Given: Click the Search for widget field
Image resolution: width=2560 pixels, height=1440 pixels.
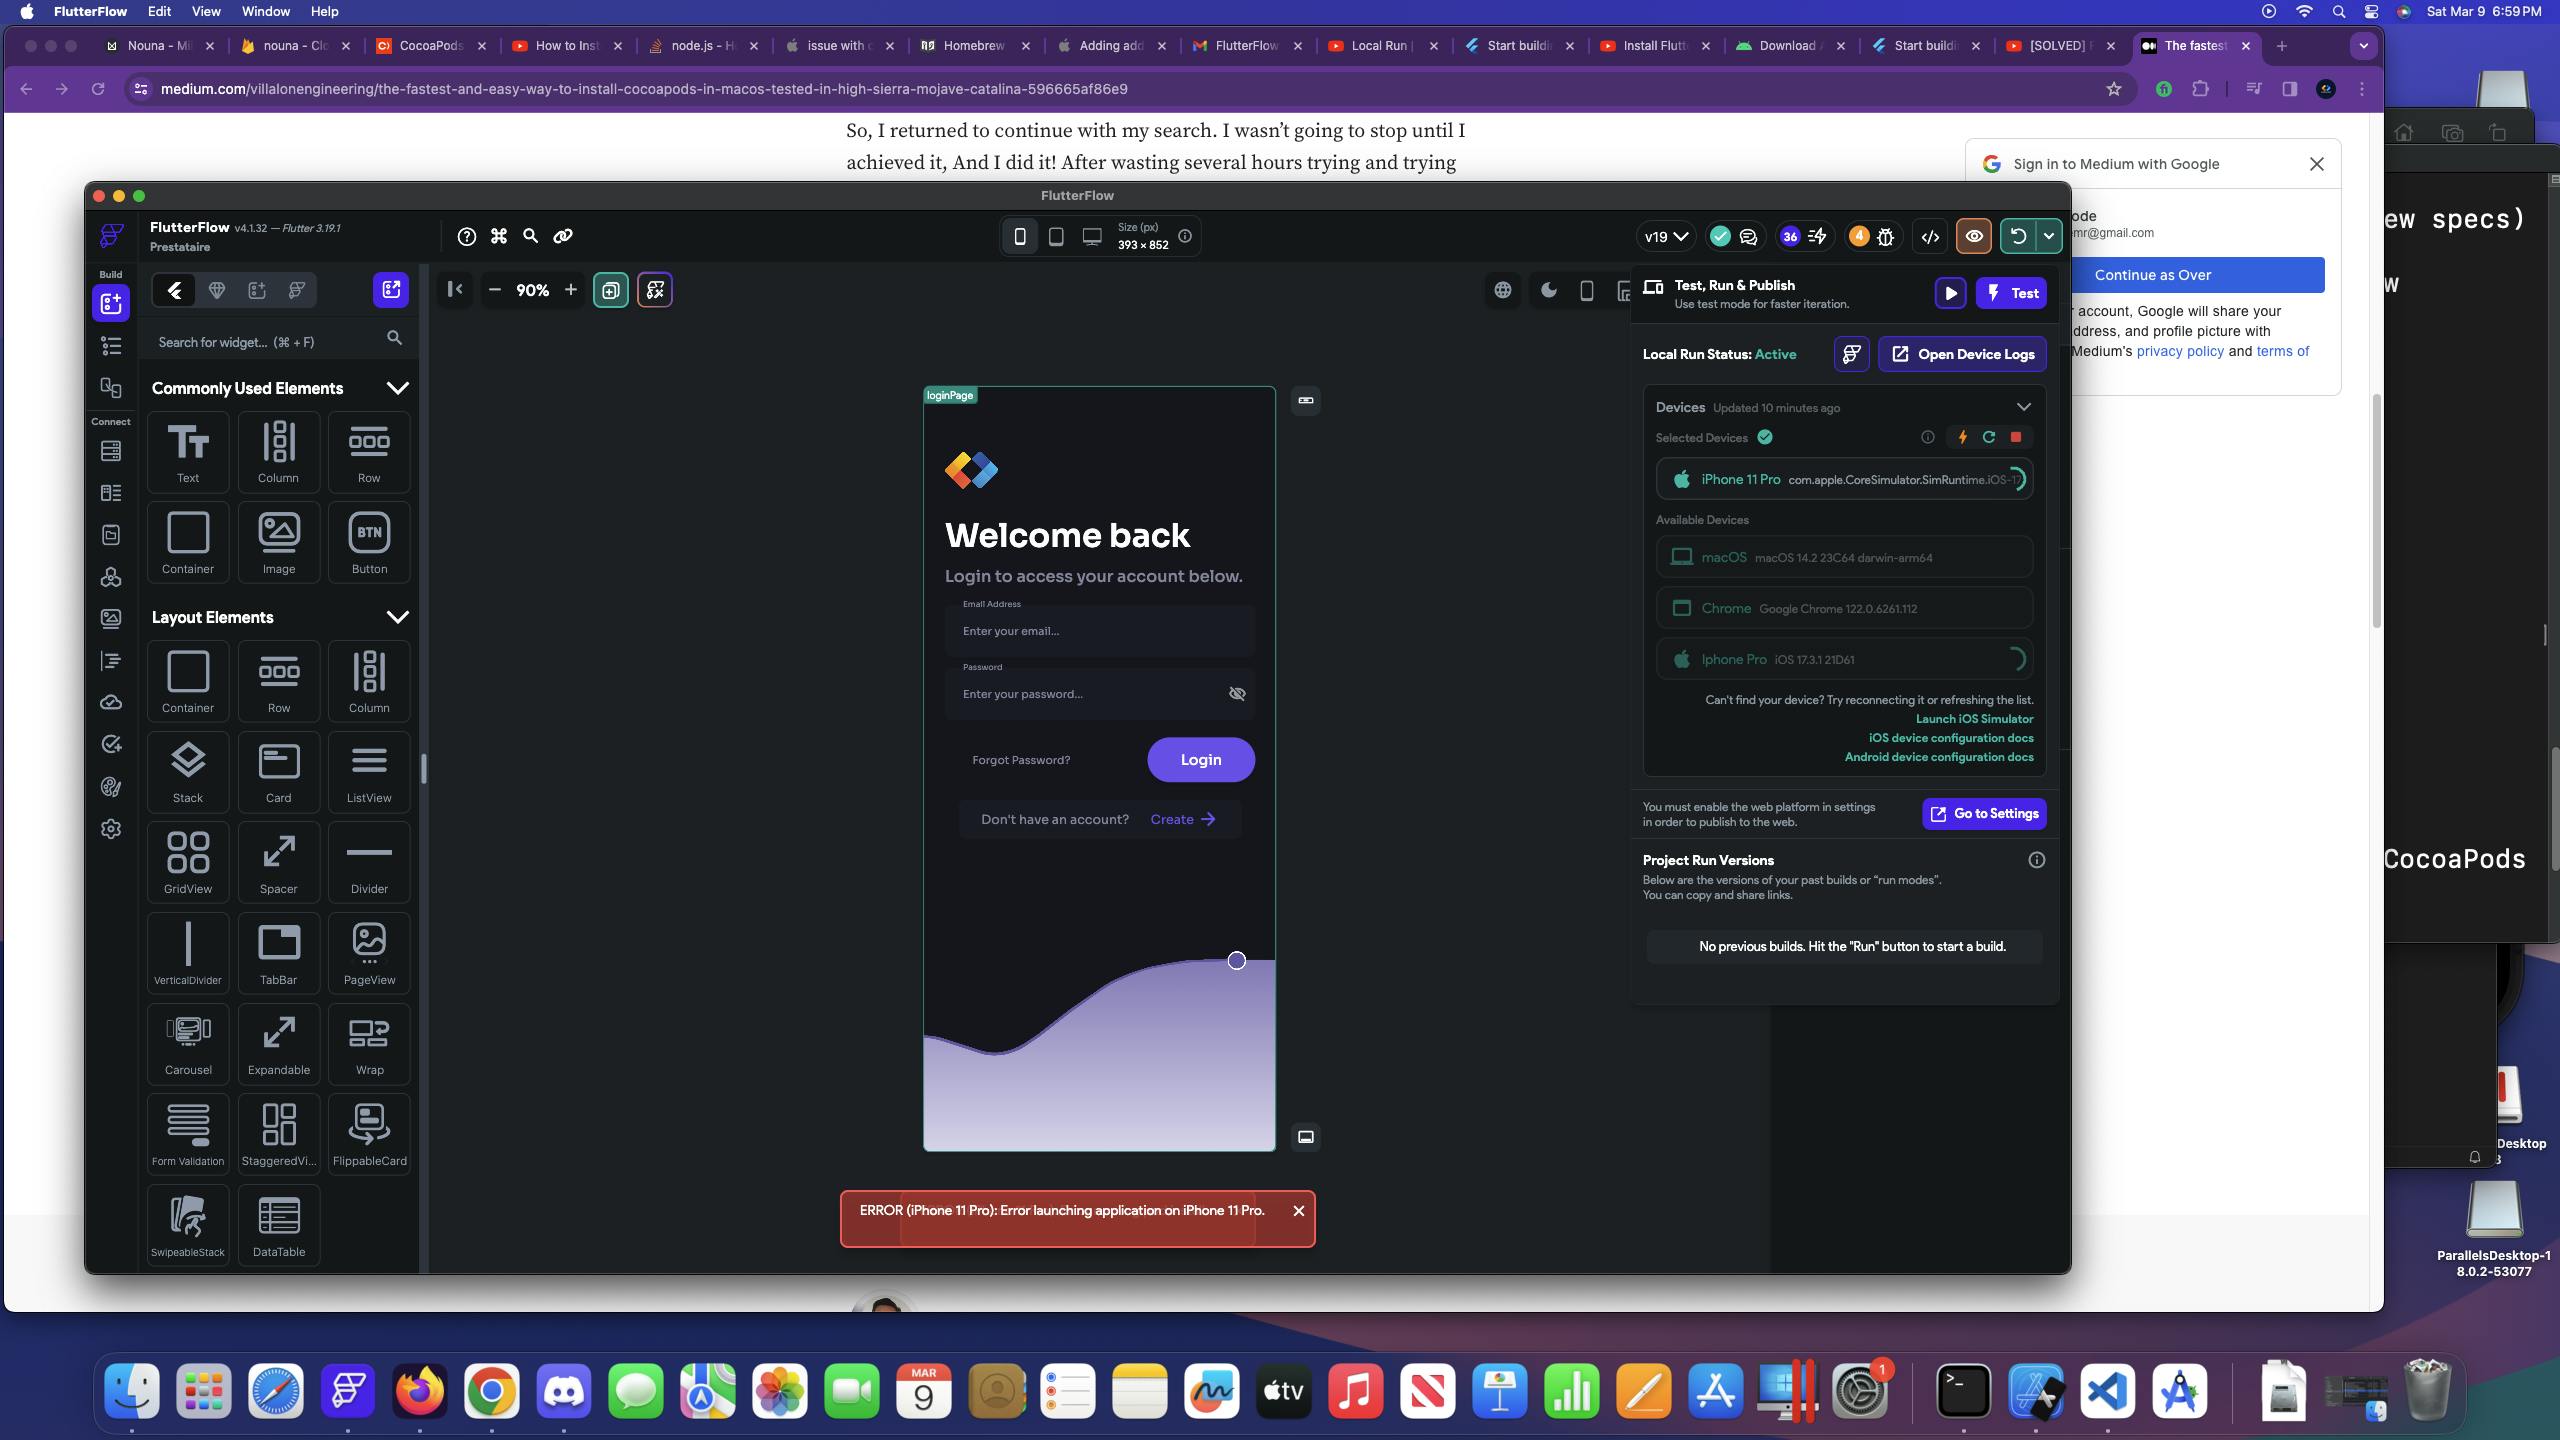Looking at the screenshot, I should coord(278,342).
